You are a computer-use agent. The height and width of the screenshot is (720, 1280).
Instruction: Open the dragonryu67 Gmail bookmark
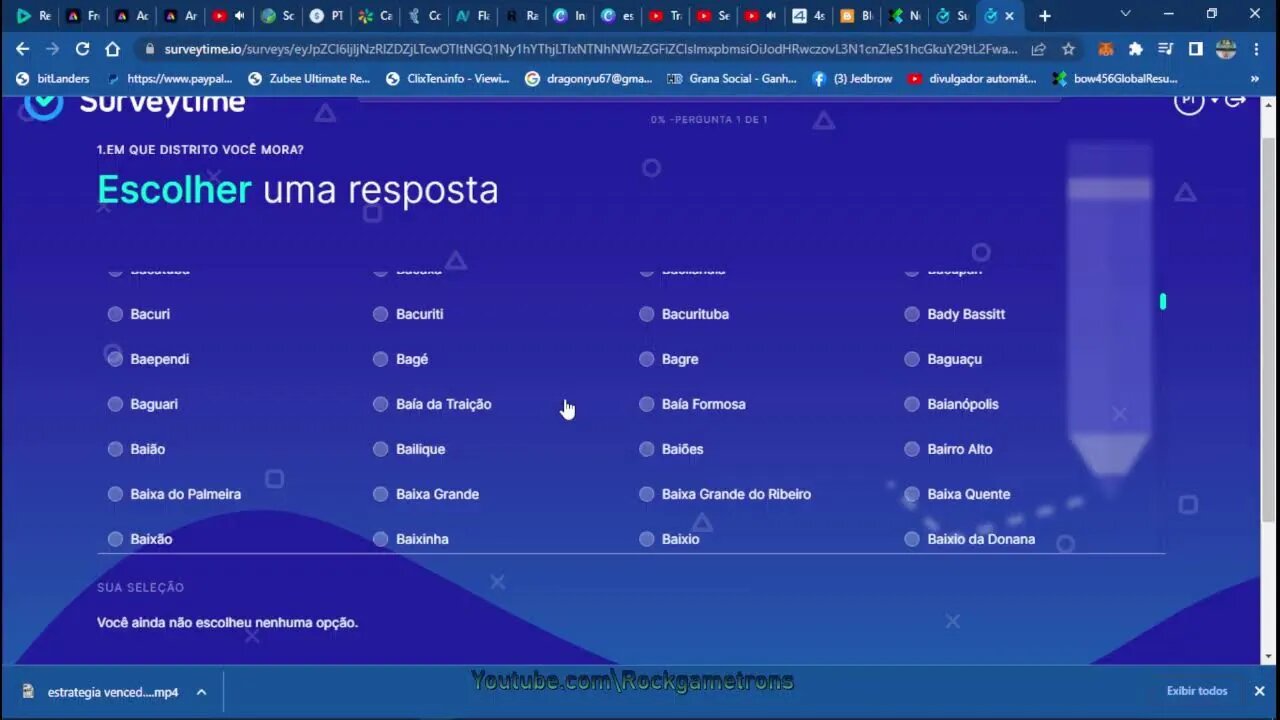pos(588,78)
